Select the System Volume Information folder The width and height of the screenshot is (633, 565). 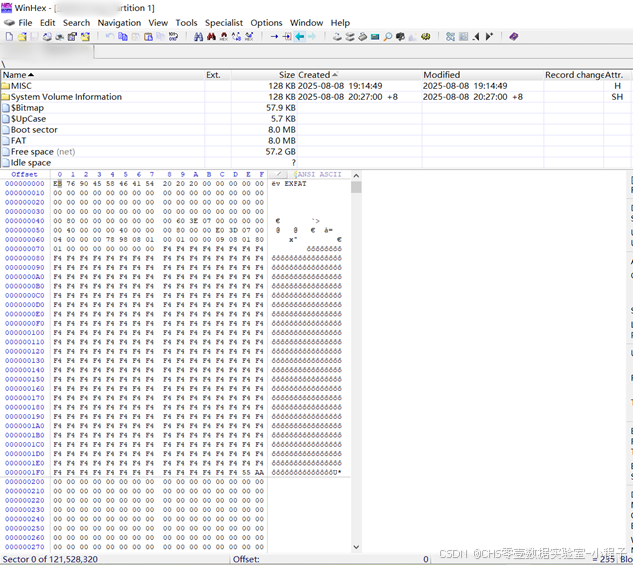316,97
